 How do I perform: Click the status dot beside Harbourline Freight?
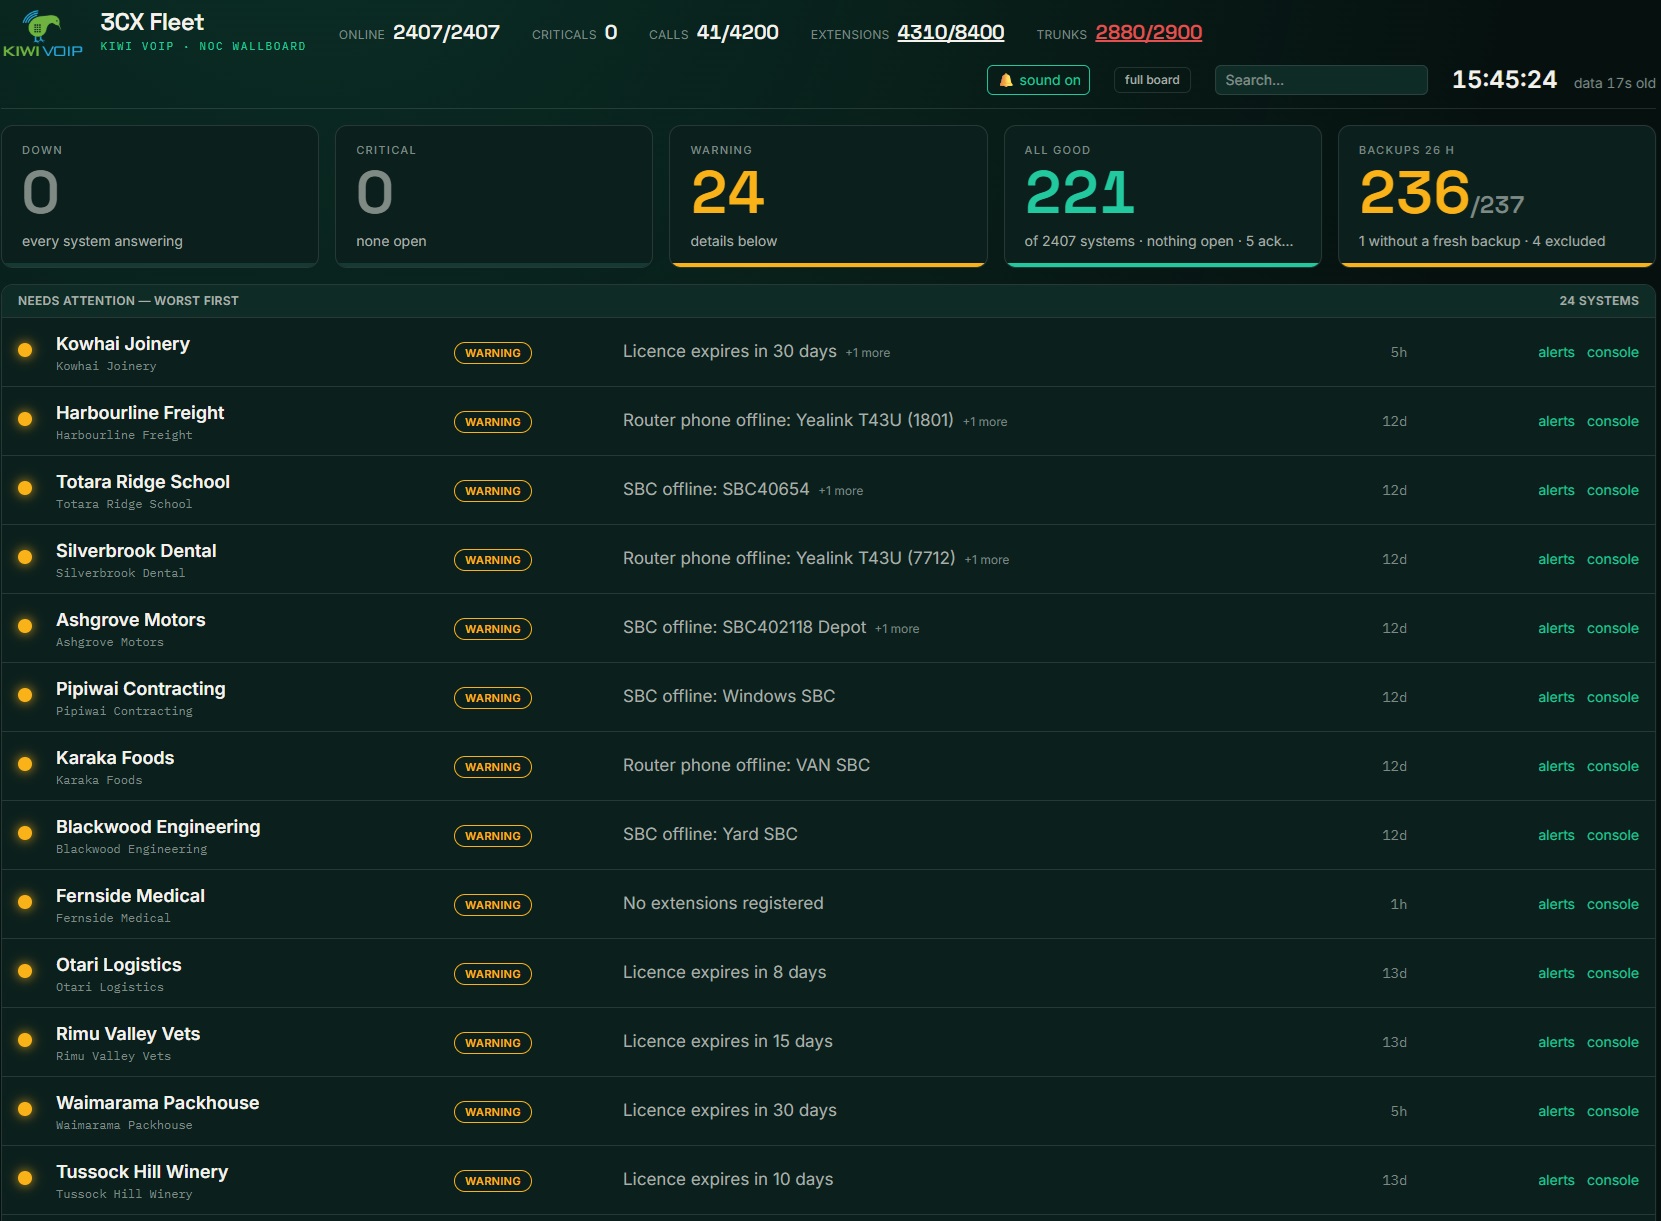[x=25, y=419]
